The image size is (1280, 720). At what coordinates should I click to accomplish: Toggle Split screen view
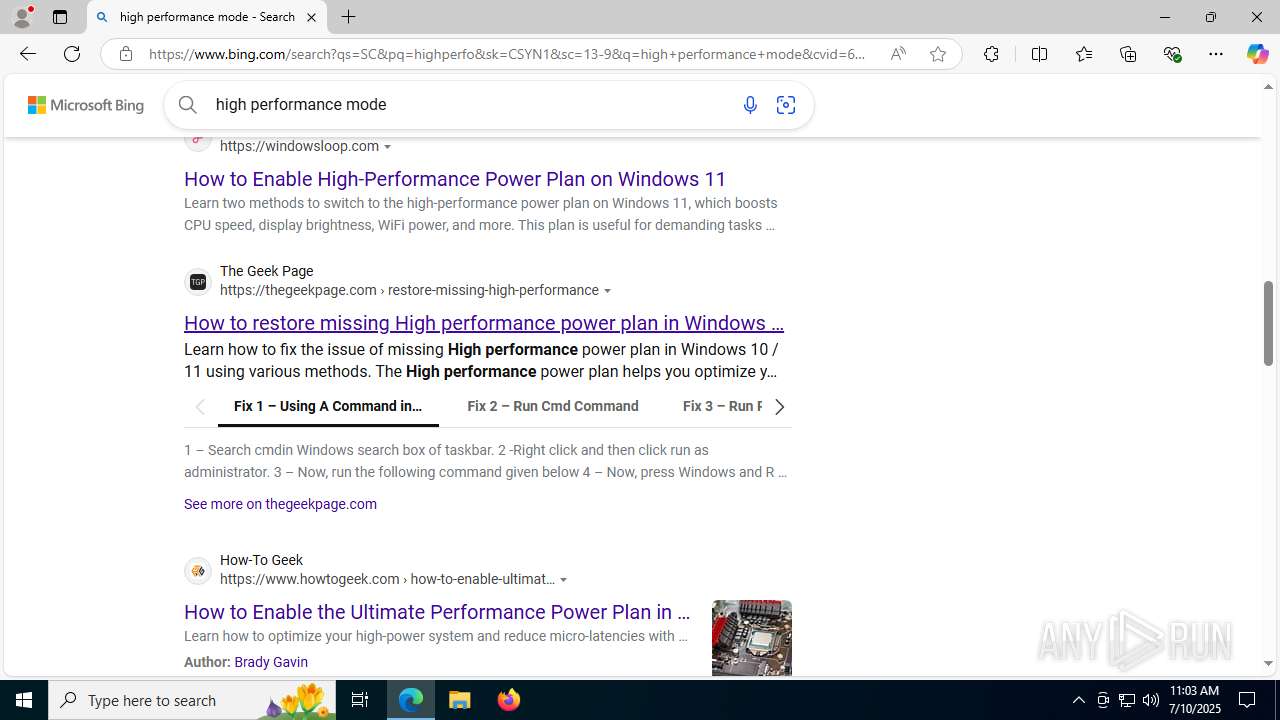click(1039, 54)
